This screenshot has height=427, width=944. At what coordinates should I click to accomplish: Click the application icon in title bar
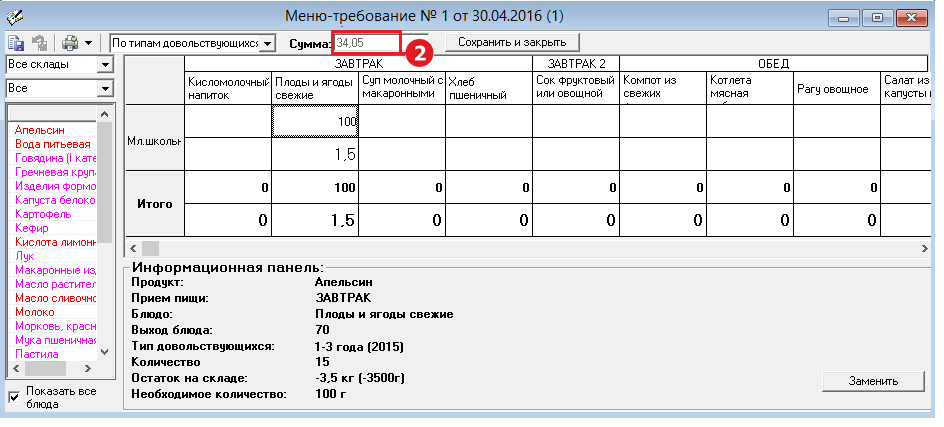[14, 16]
